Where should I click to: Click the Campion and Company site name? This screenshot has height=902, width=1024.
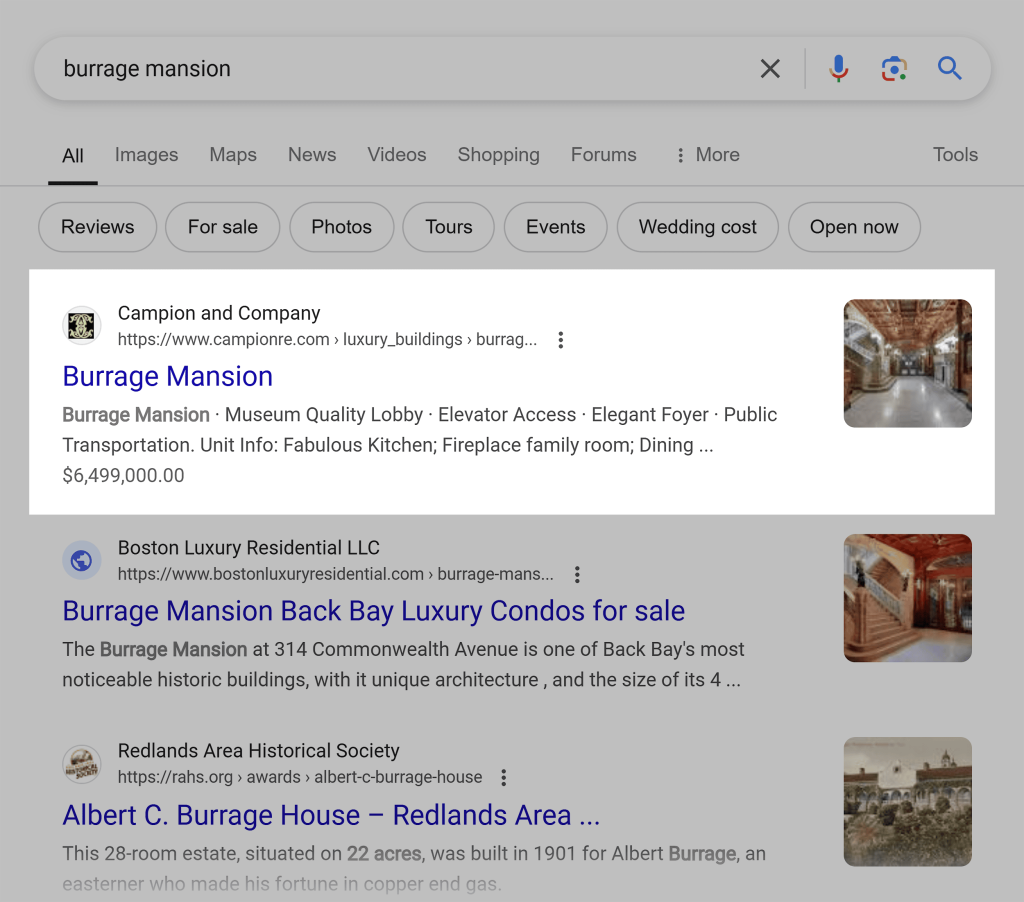(x=219, y=314)
